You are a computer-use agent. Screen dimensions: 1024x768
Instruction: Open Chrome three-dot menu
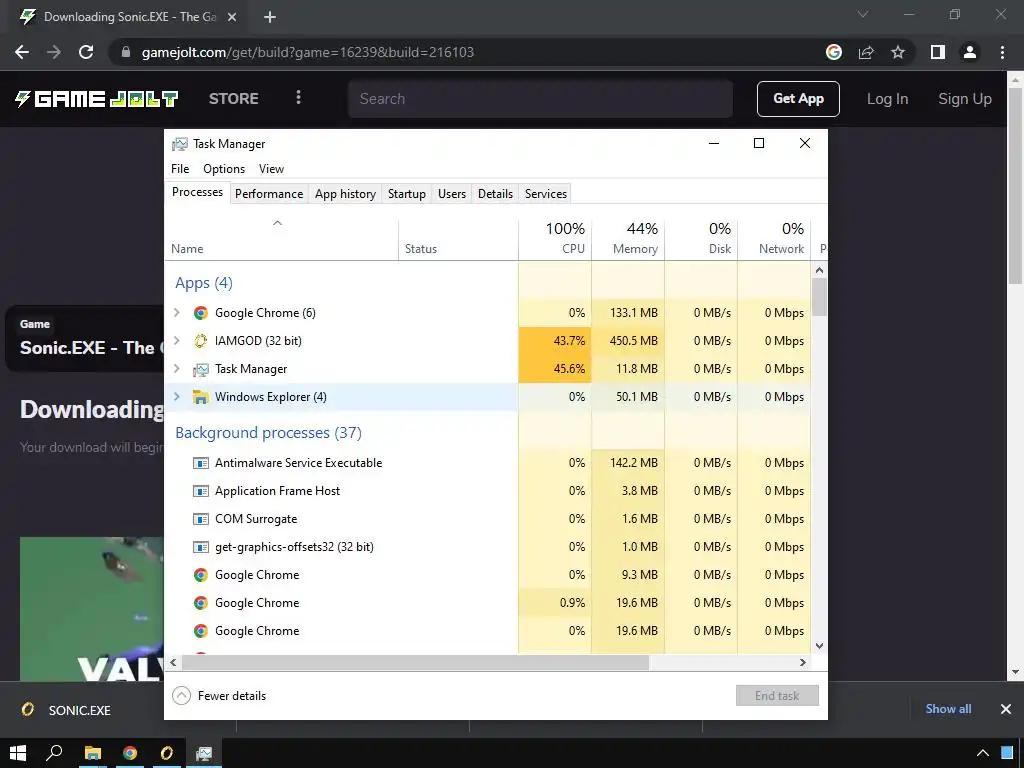(1002, 52)
